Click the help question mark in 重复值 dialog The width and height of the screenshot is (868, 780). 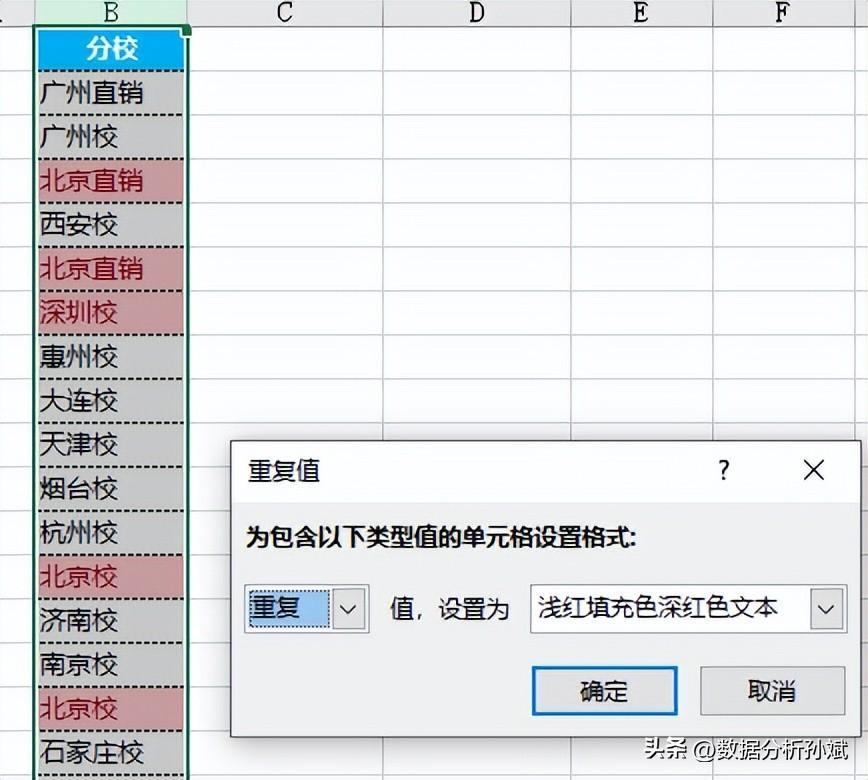(724, 470)
